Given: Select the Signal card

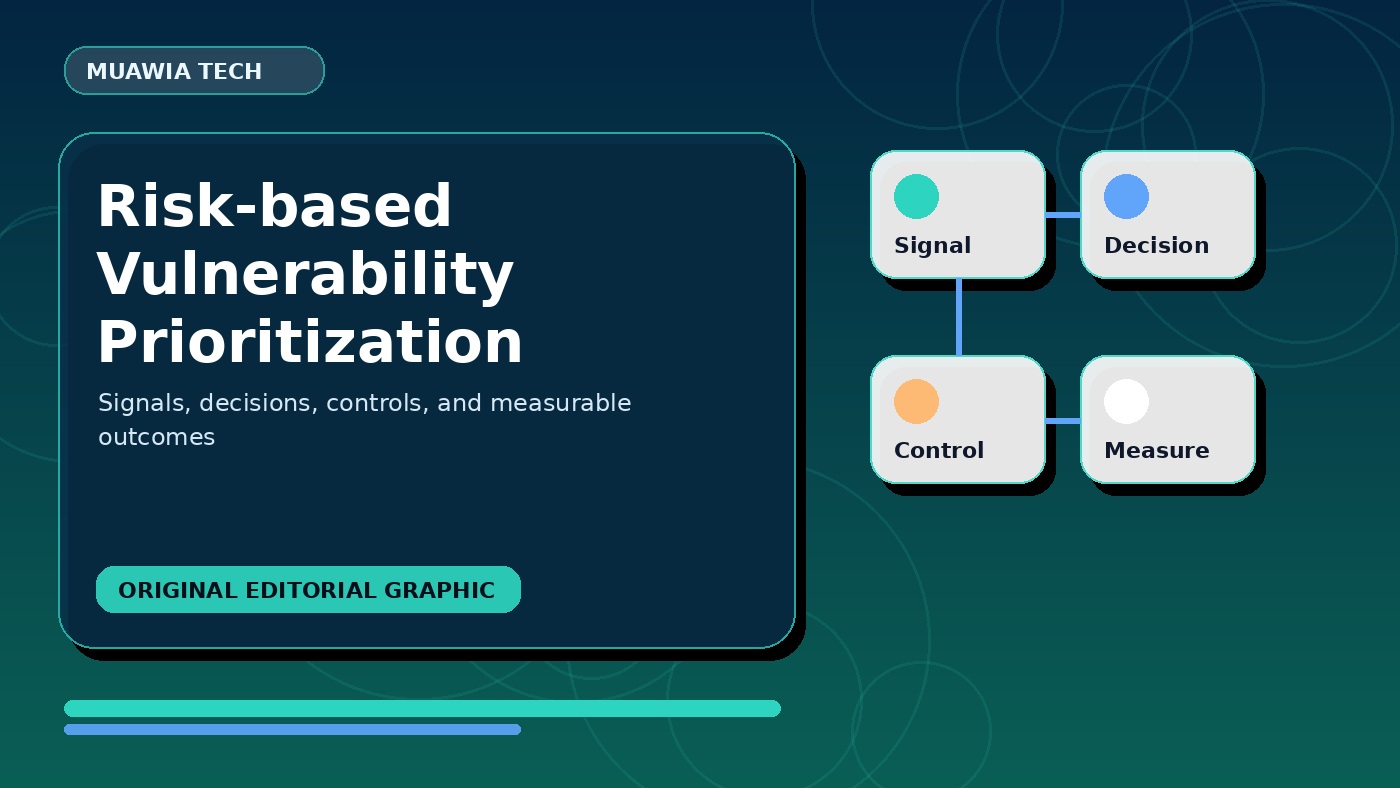Looking at the screenshot, I should pyautogui.click(x=958, y=214).
